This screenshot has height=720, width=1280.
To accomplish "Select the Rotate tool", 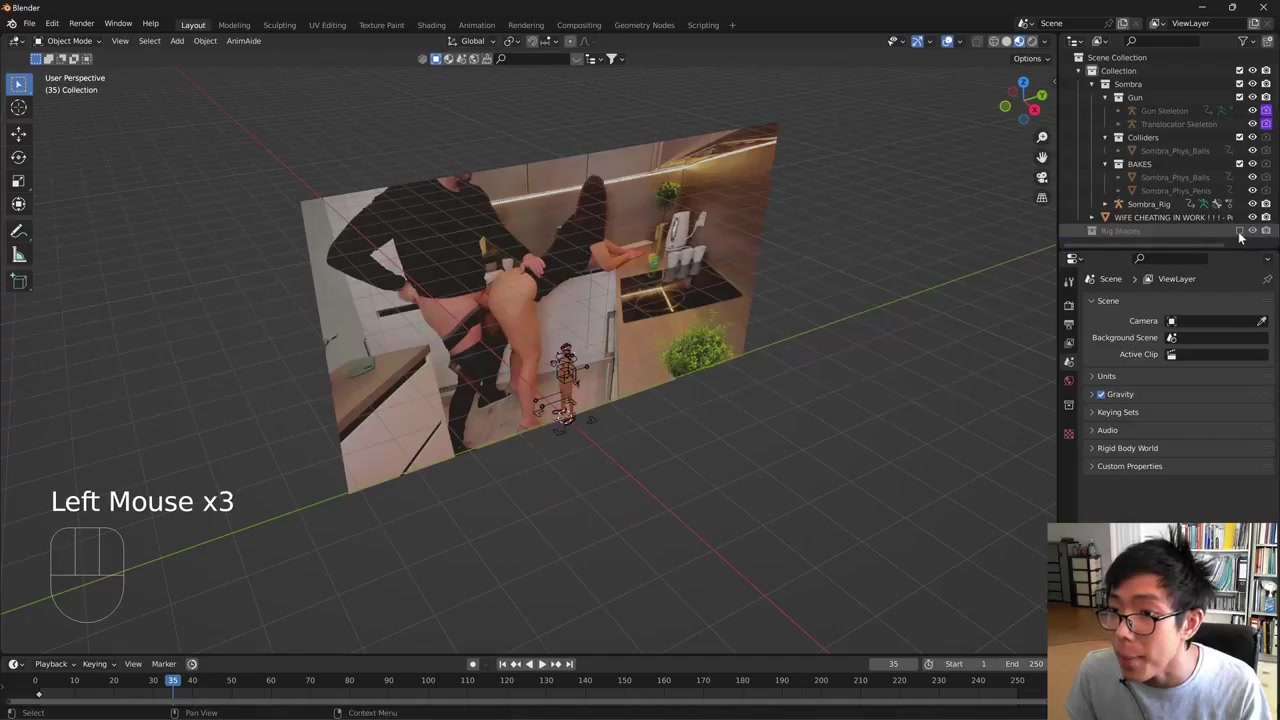I will tap(18, 157).
